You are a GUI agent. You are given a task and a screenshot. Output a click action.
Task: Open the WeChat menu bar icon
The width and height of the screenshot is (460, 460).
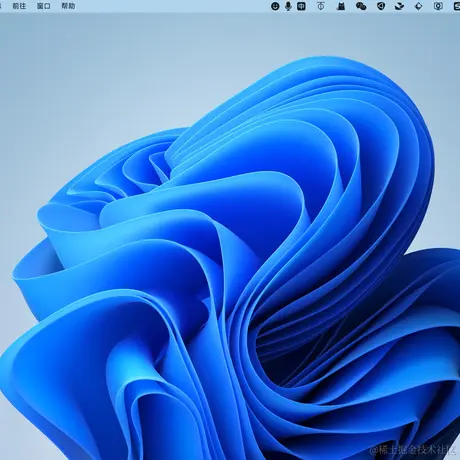click(x=361, y=6)
